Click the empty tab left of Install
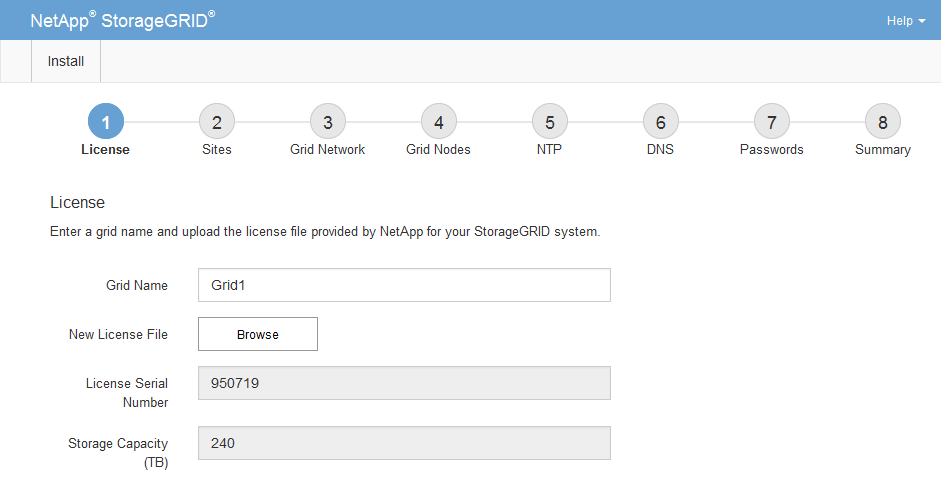Screen dimensions: 941x484 [16, 61]
